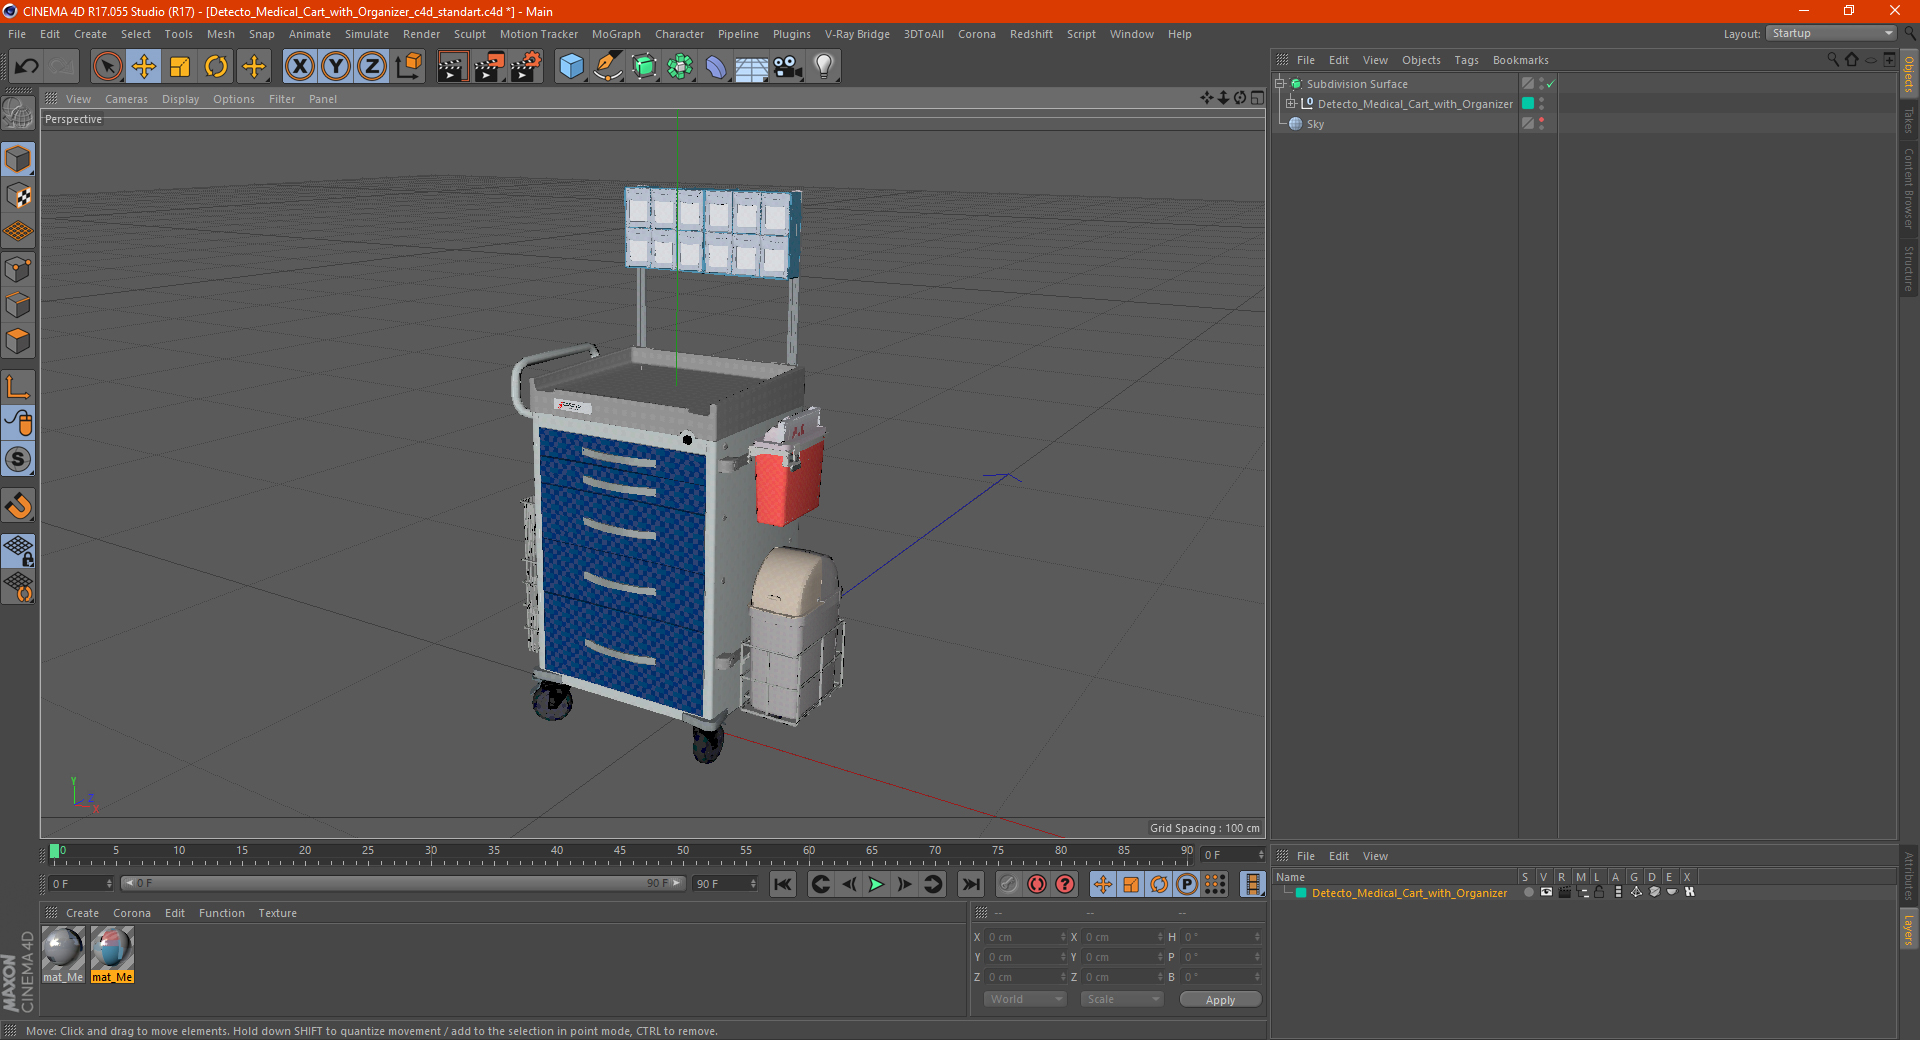Add a Floor environment object

(x=752, y=67)
